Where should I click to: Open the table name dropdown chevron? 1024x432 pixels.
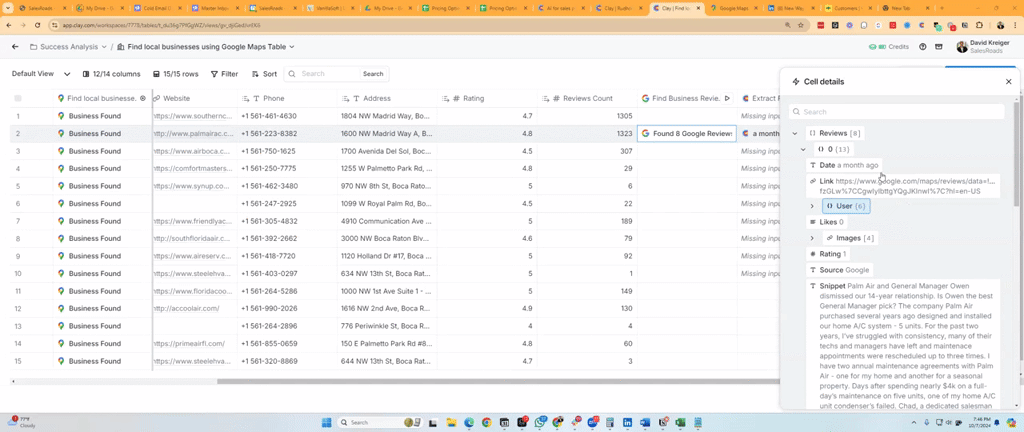(292, 47)
